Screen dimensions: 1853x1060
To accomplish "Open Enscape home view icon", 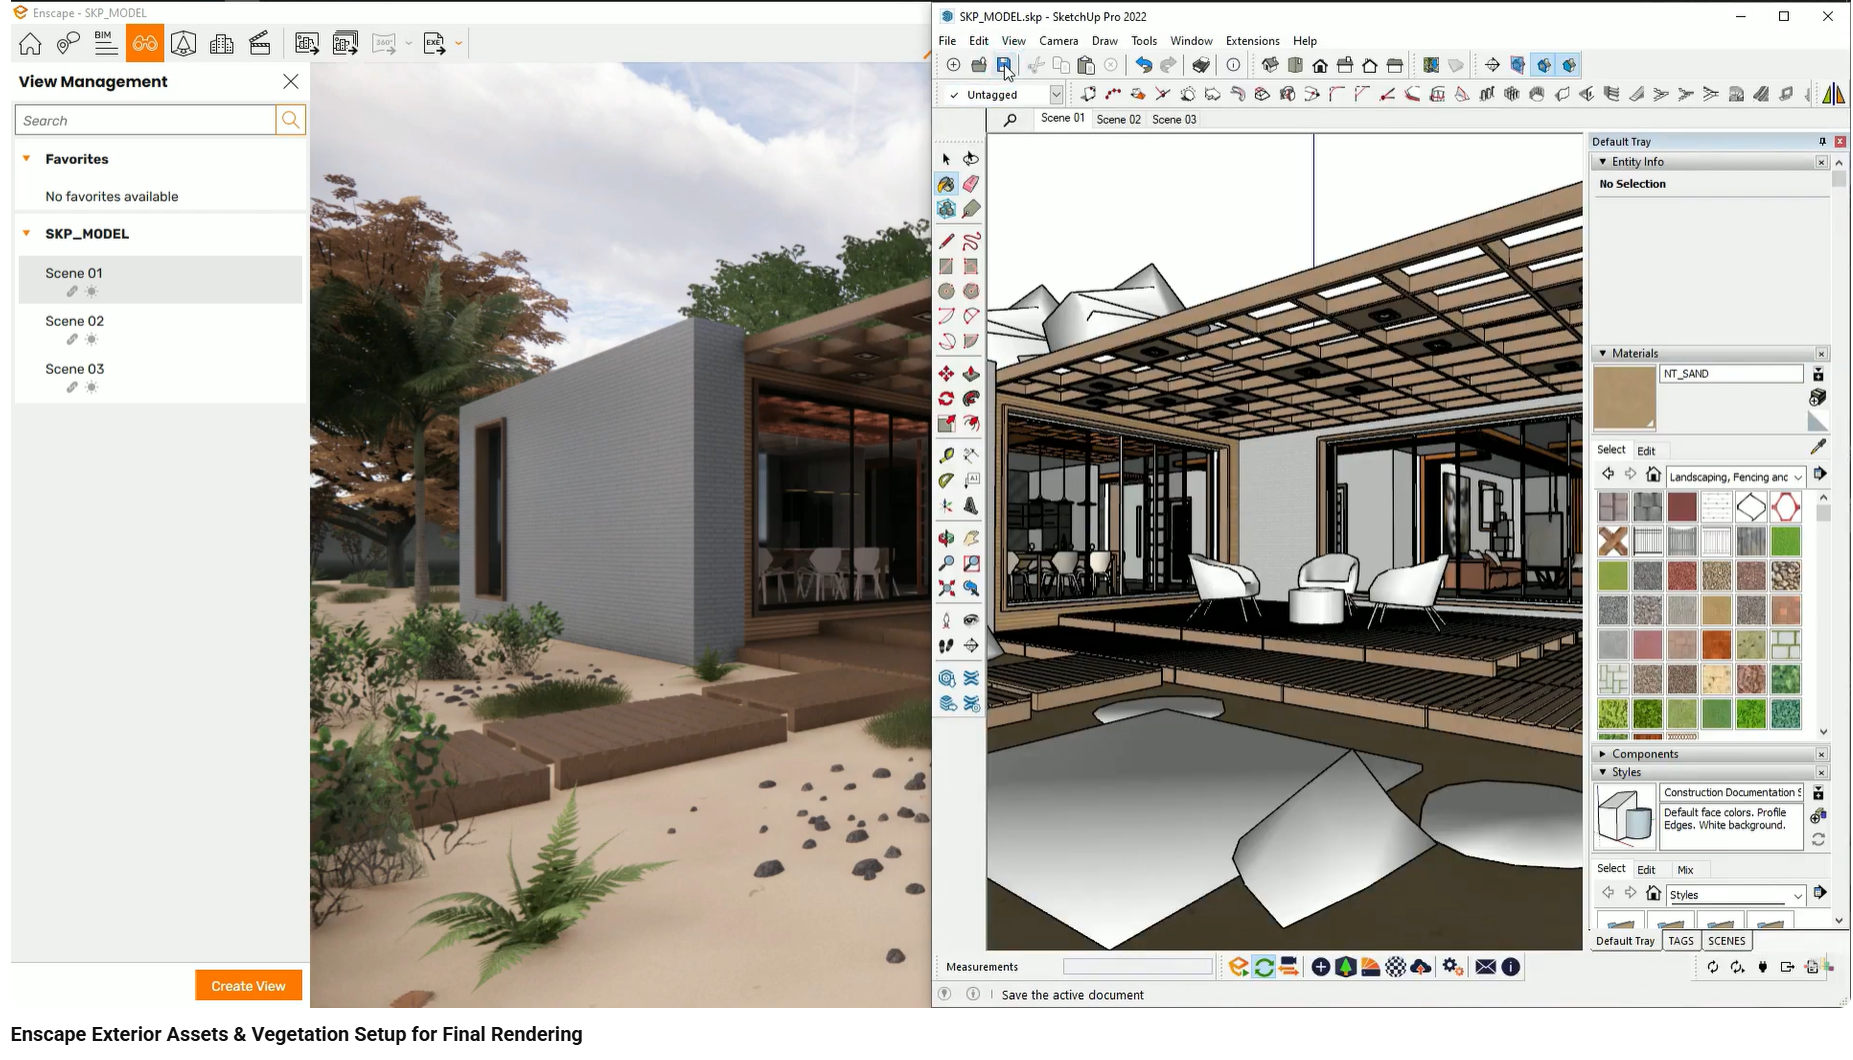I will coord(30,43).
